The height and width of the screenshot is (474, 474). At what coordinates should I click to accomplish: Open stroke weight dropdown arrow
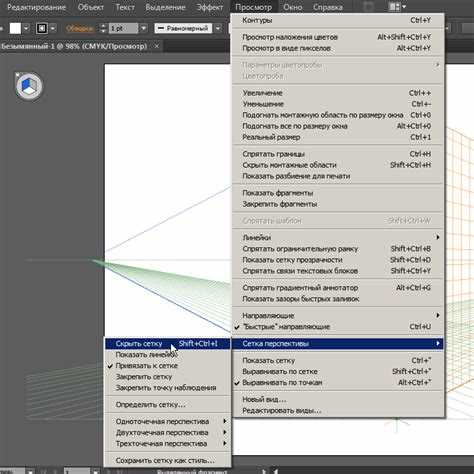(x=144, y=29)
